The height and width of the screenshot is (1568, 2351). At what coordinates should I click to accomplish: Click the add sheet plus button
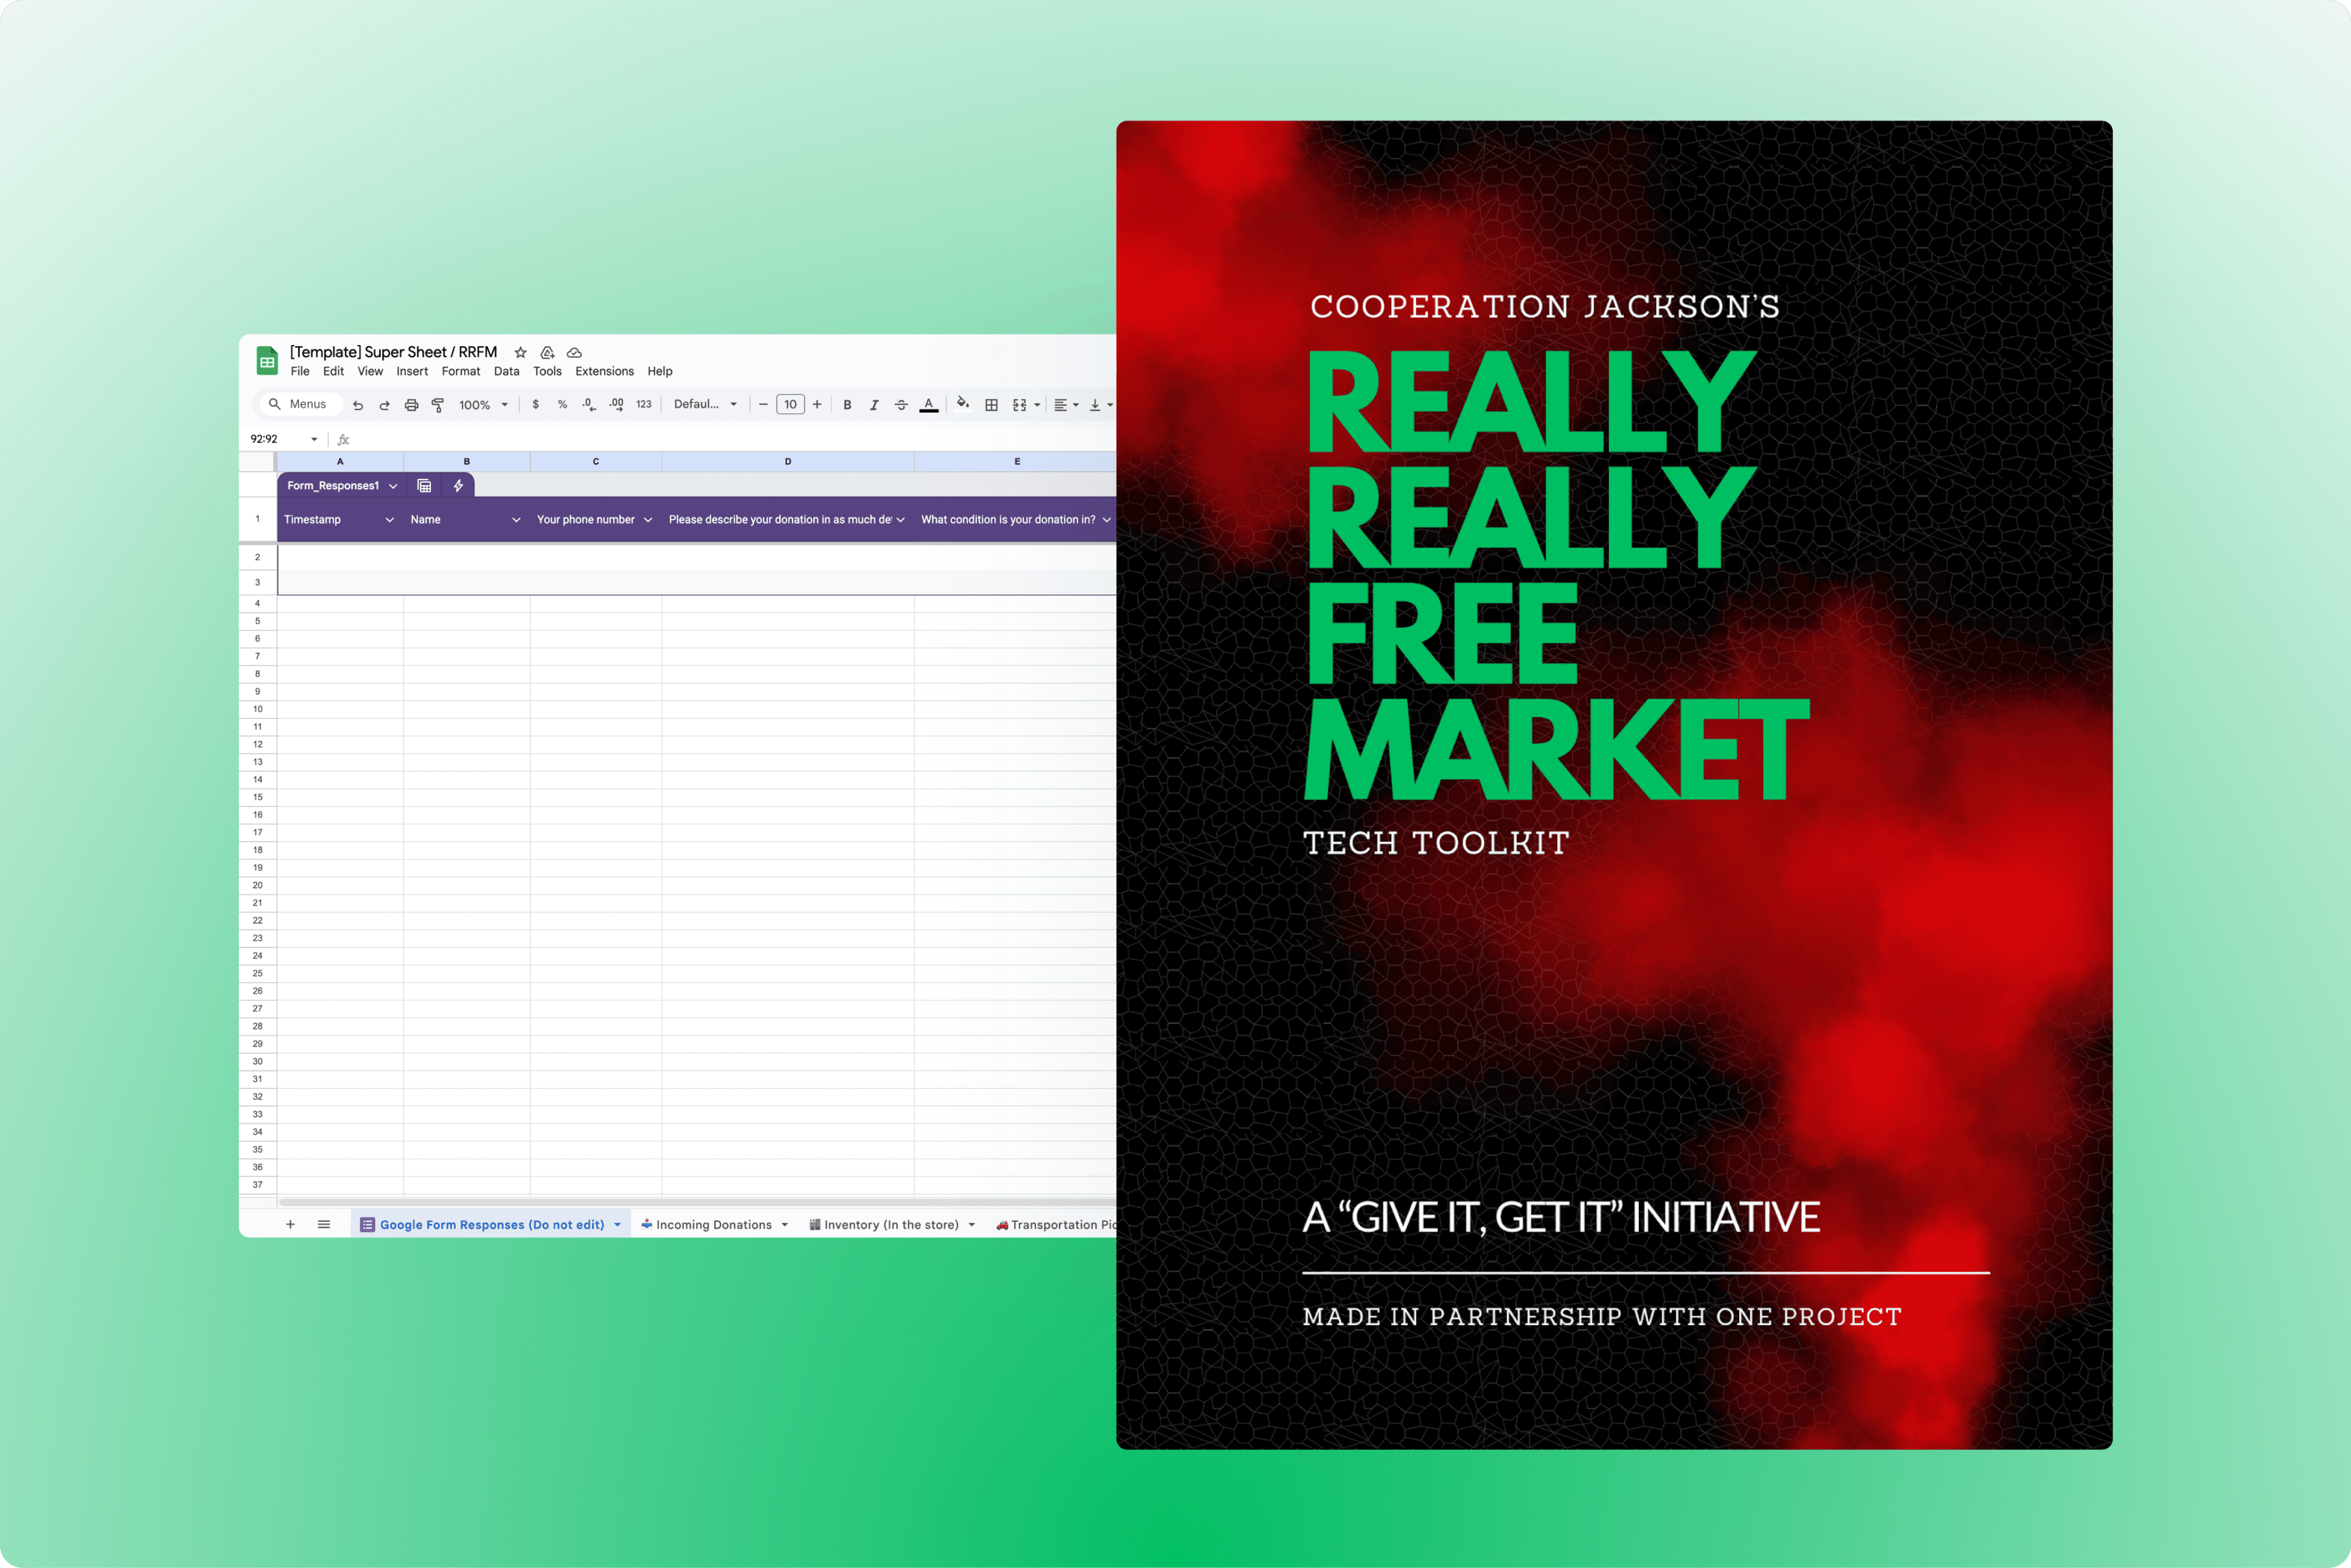pos(290,1224)
